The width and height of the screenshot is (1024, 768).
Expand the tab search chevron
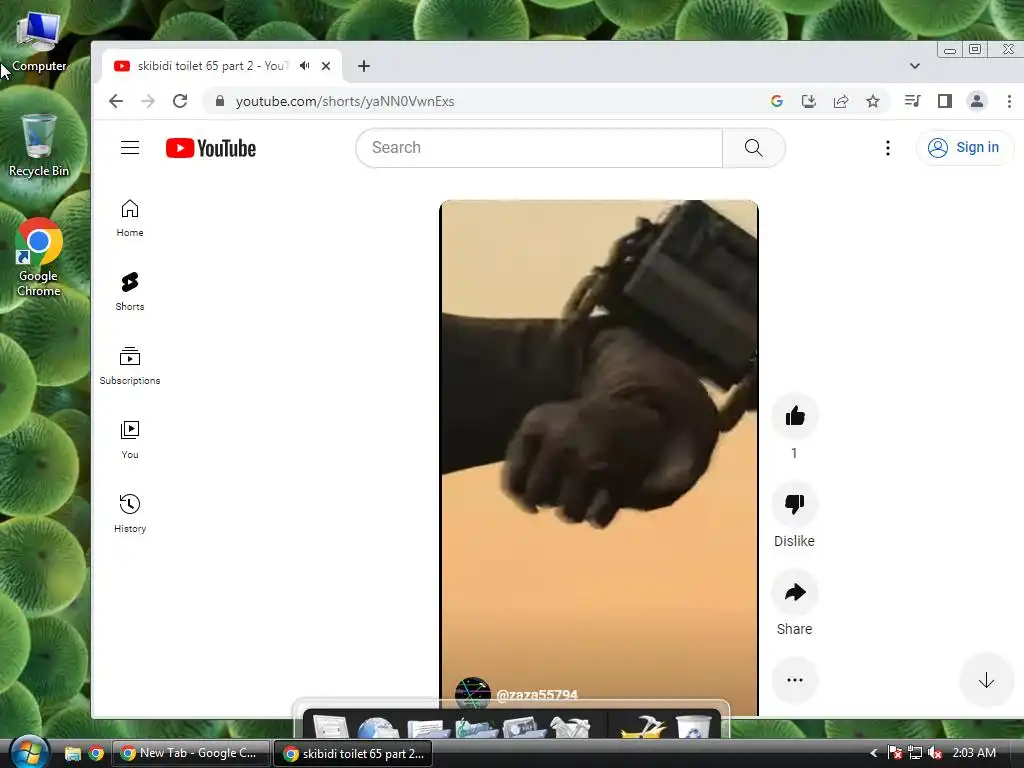pyautogui.click(x=915, y=66)
